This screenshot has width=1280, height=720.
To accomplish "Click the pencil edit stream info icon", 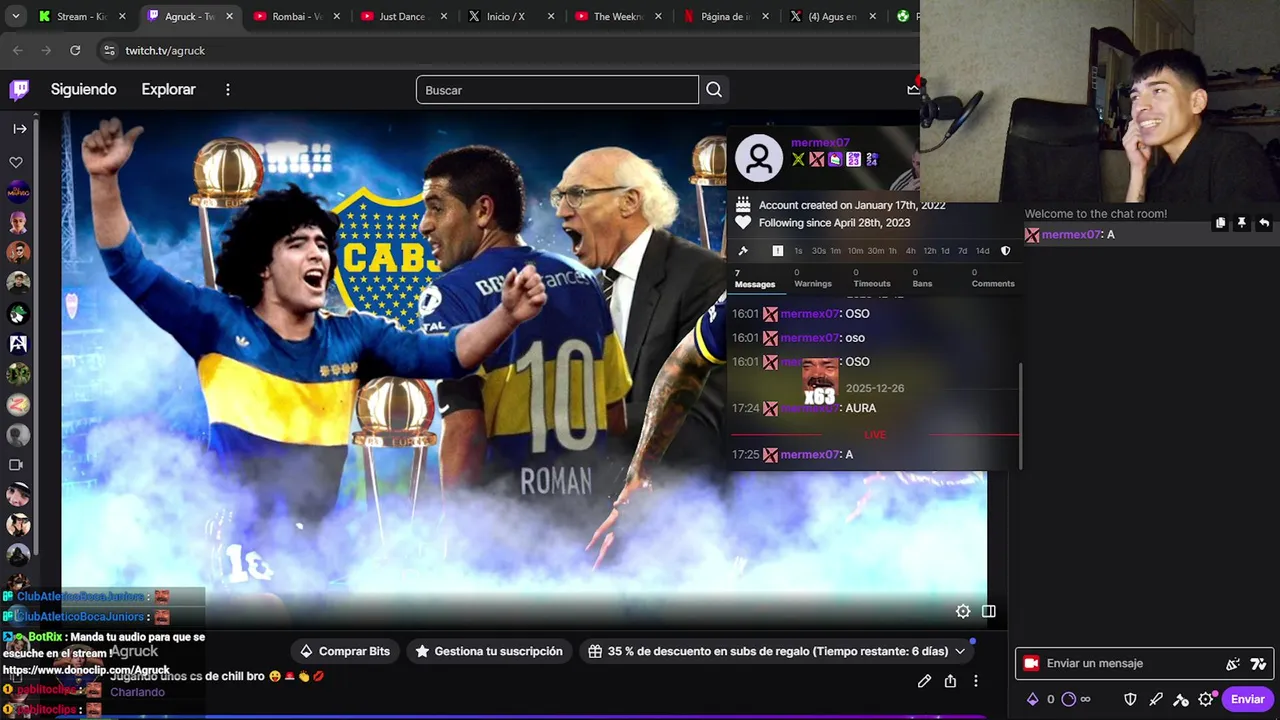I will (924, 681).
